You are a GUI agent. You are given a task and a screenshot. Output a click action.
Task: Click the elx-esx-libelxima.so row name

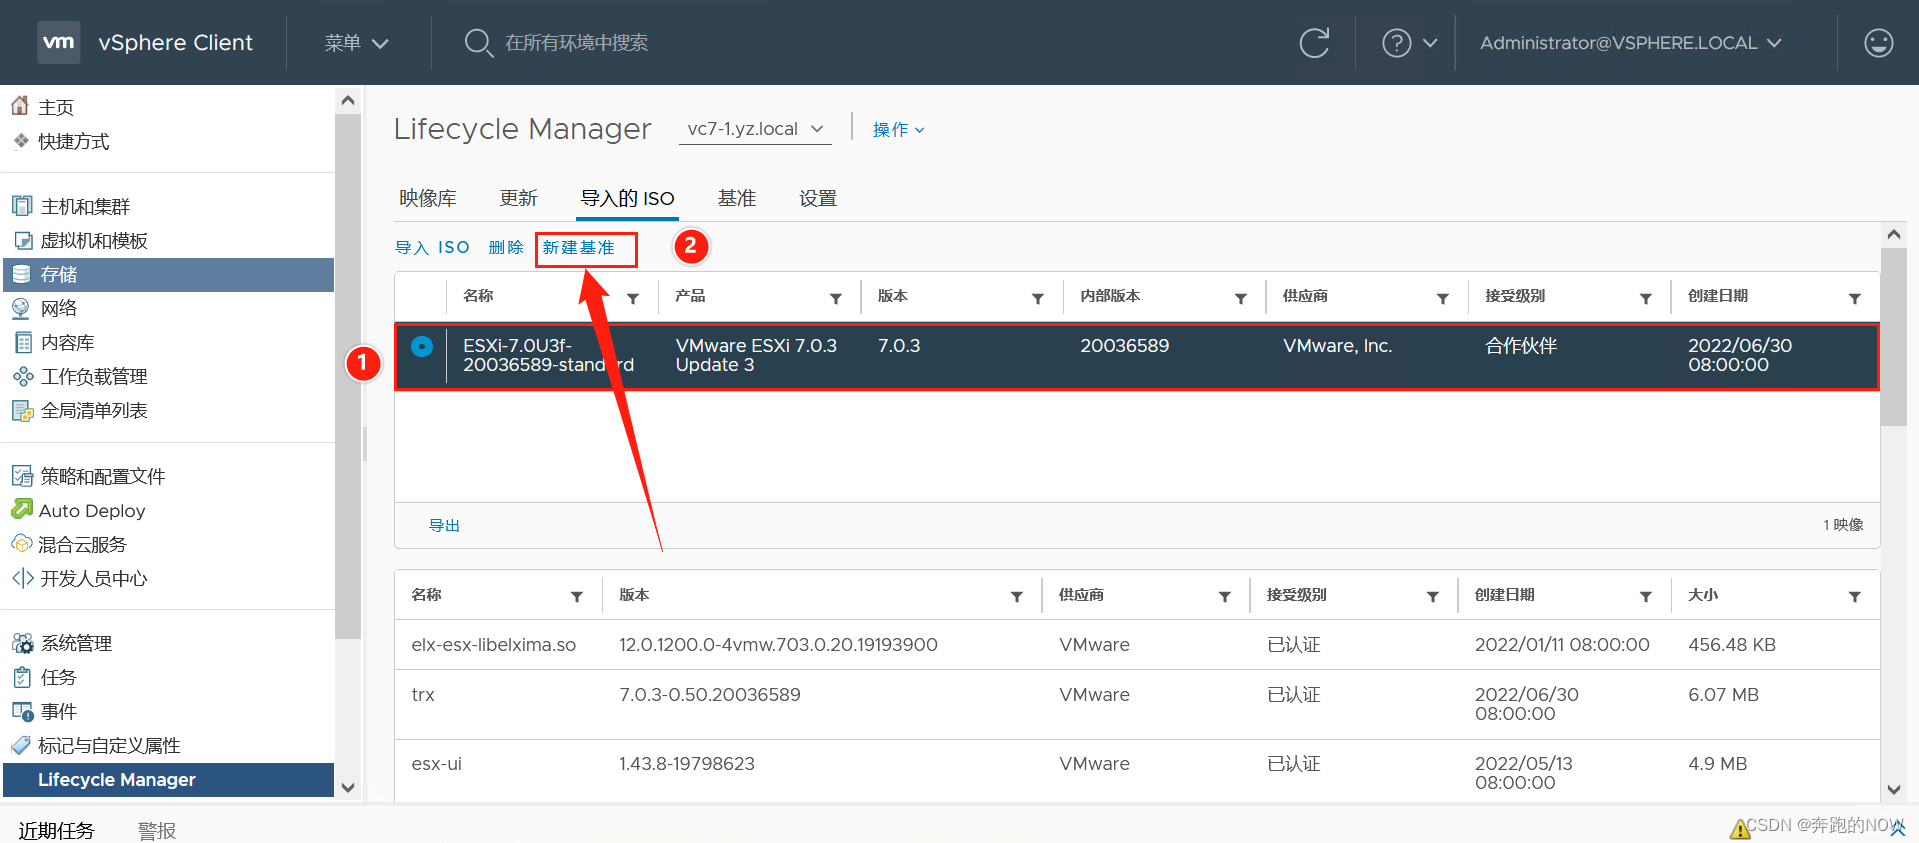click(x=494, y=645)
